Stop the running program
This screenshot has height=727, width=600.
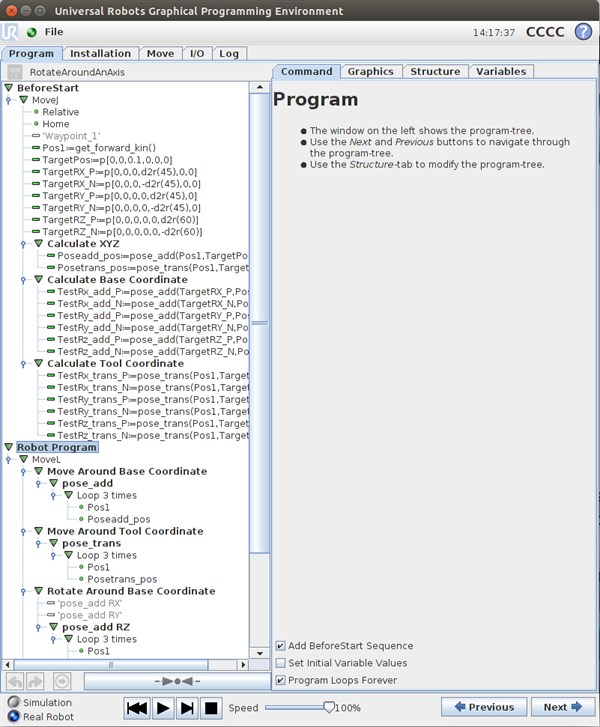coord(211,708)
